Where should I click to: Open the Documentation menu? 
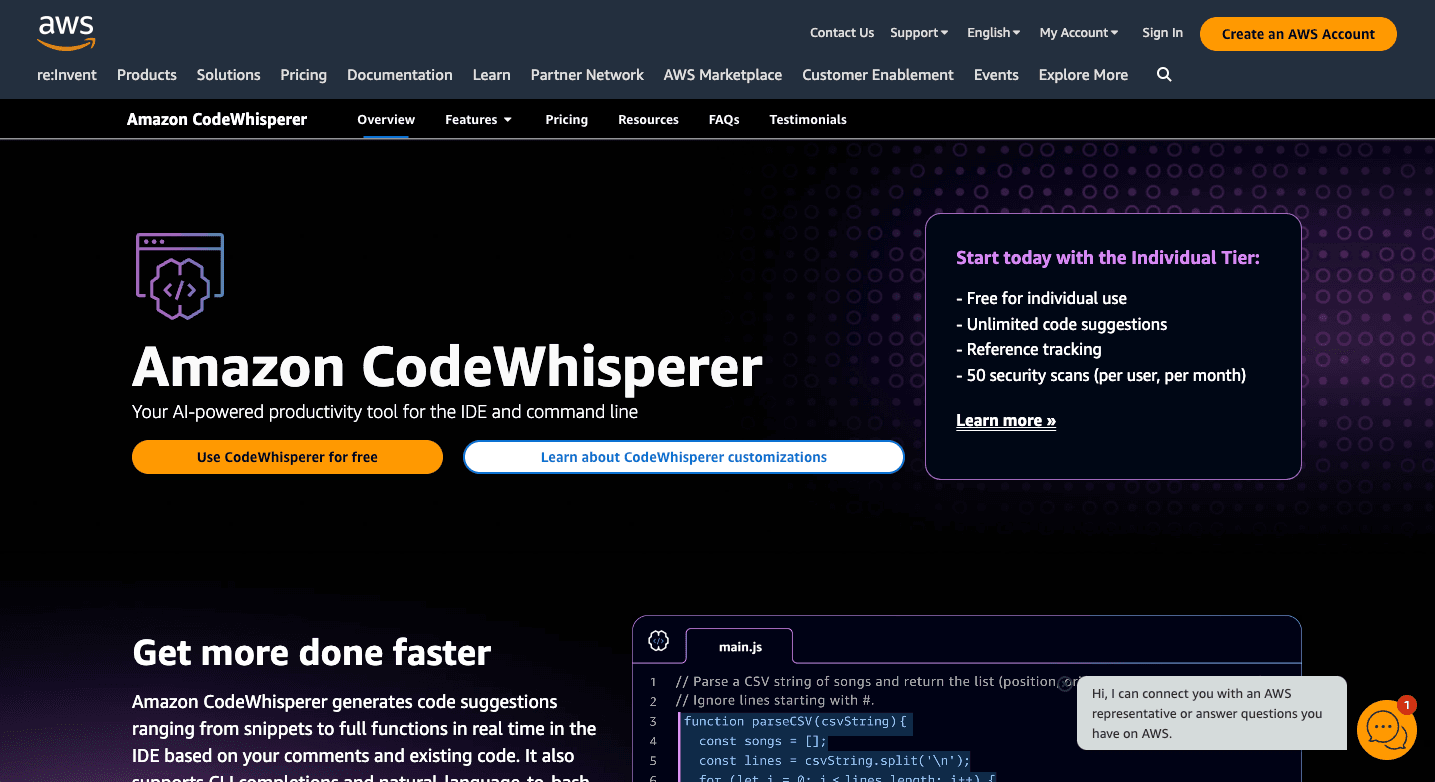tap(400, 75)
